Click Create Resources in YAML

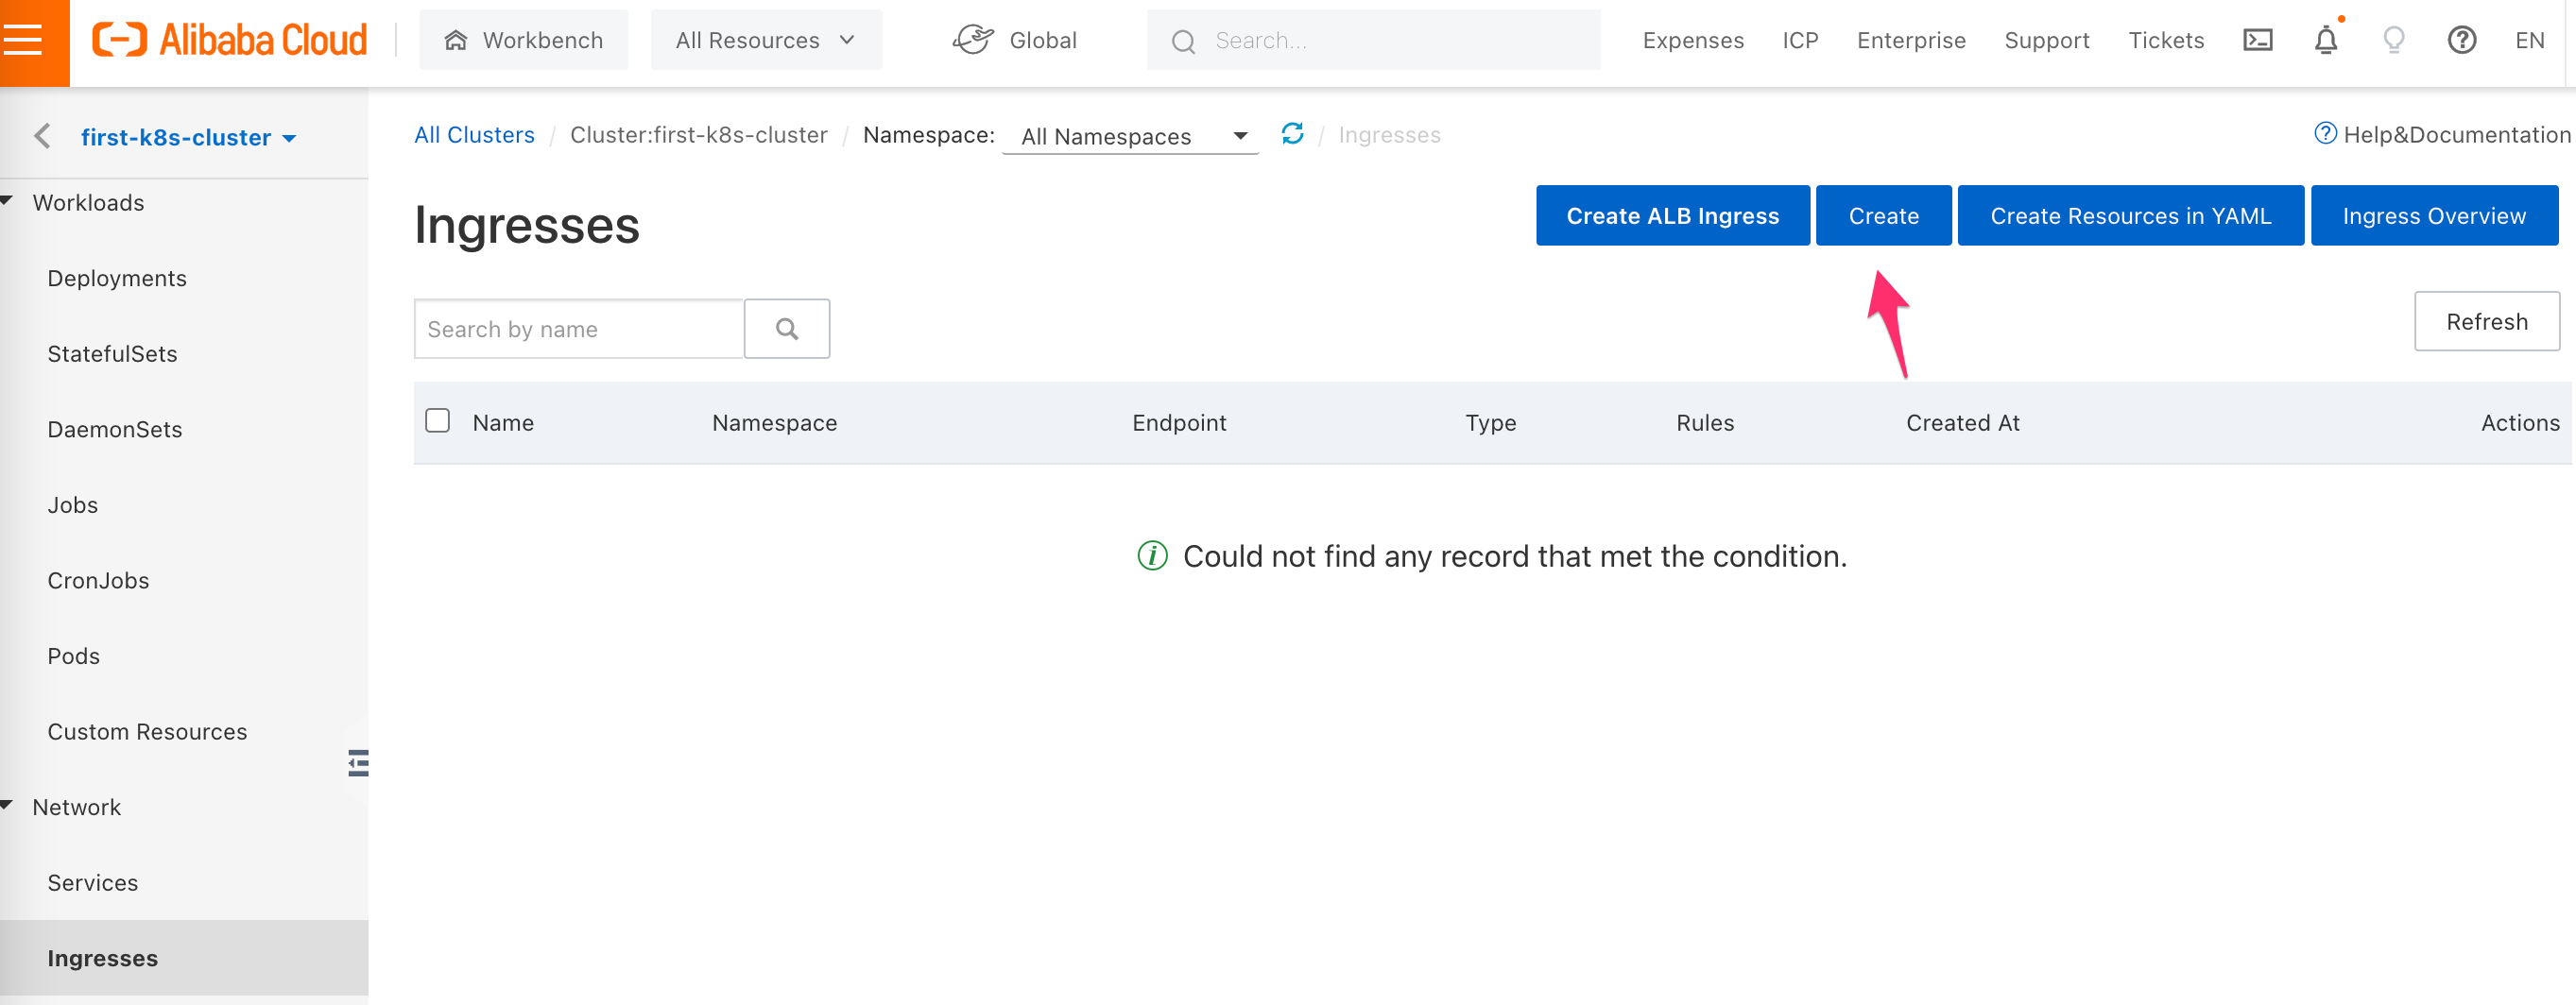click(x=2130, y=215)
